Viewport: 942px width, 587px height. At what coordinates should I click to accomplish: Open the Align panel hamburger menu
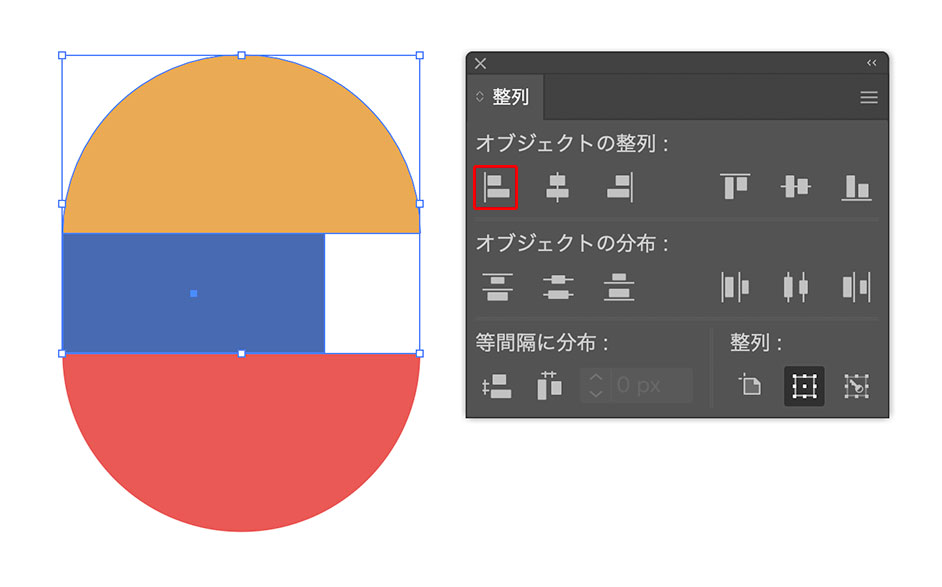pyautogui.click(x=869, y=97)
